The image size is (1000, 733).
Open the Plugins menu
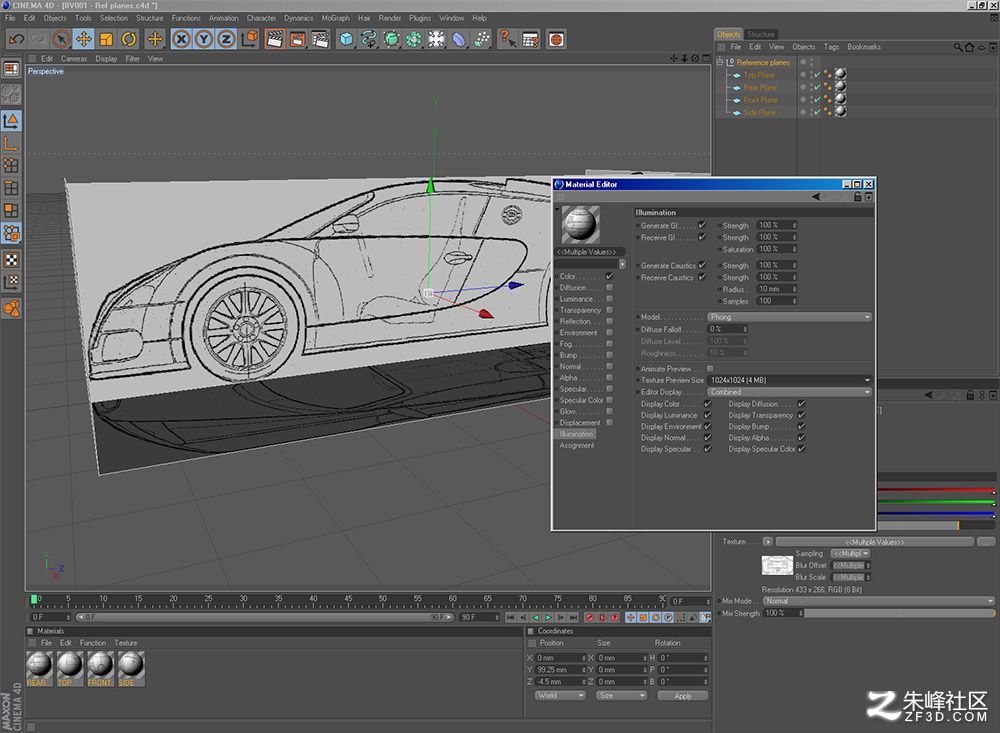click(x=420, y=18)
